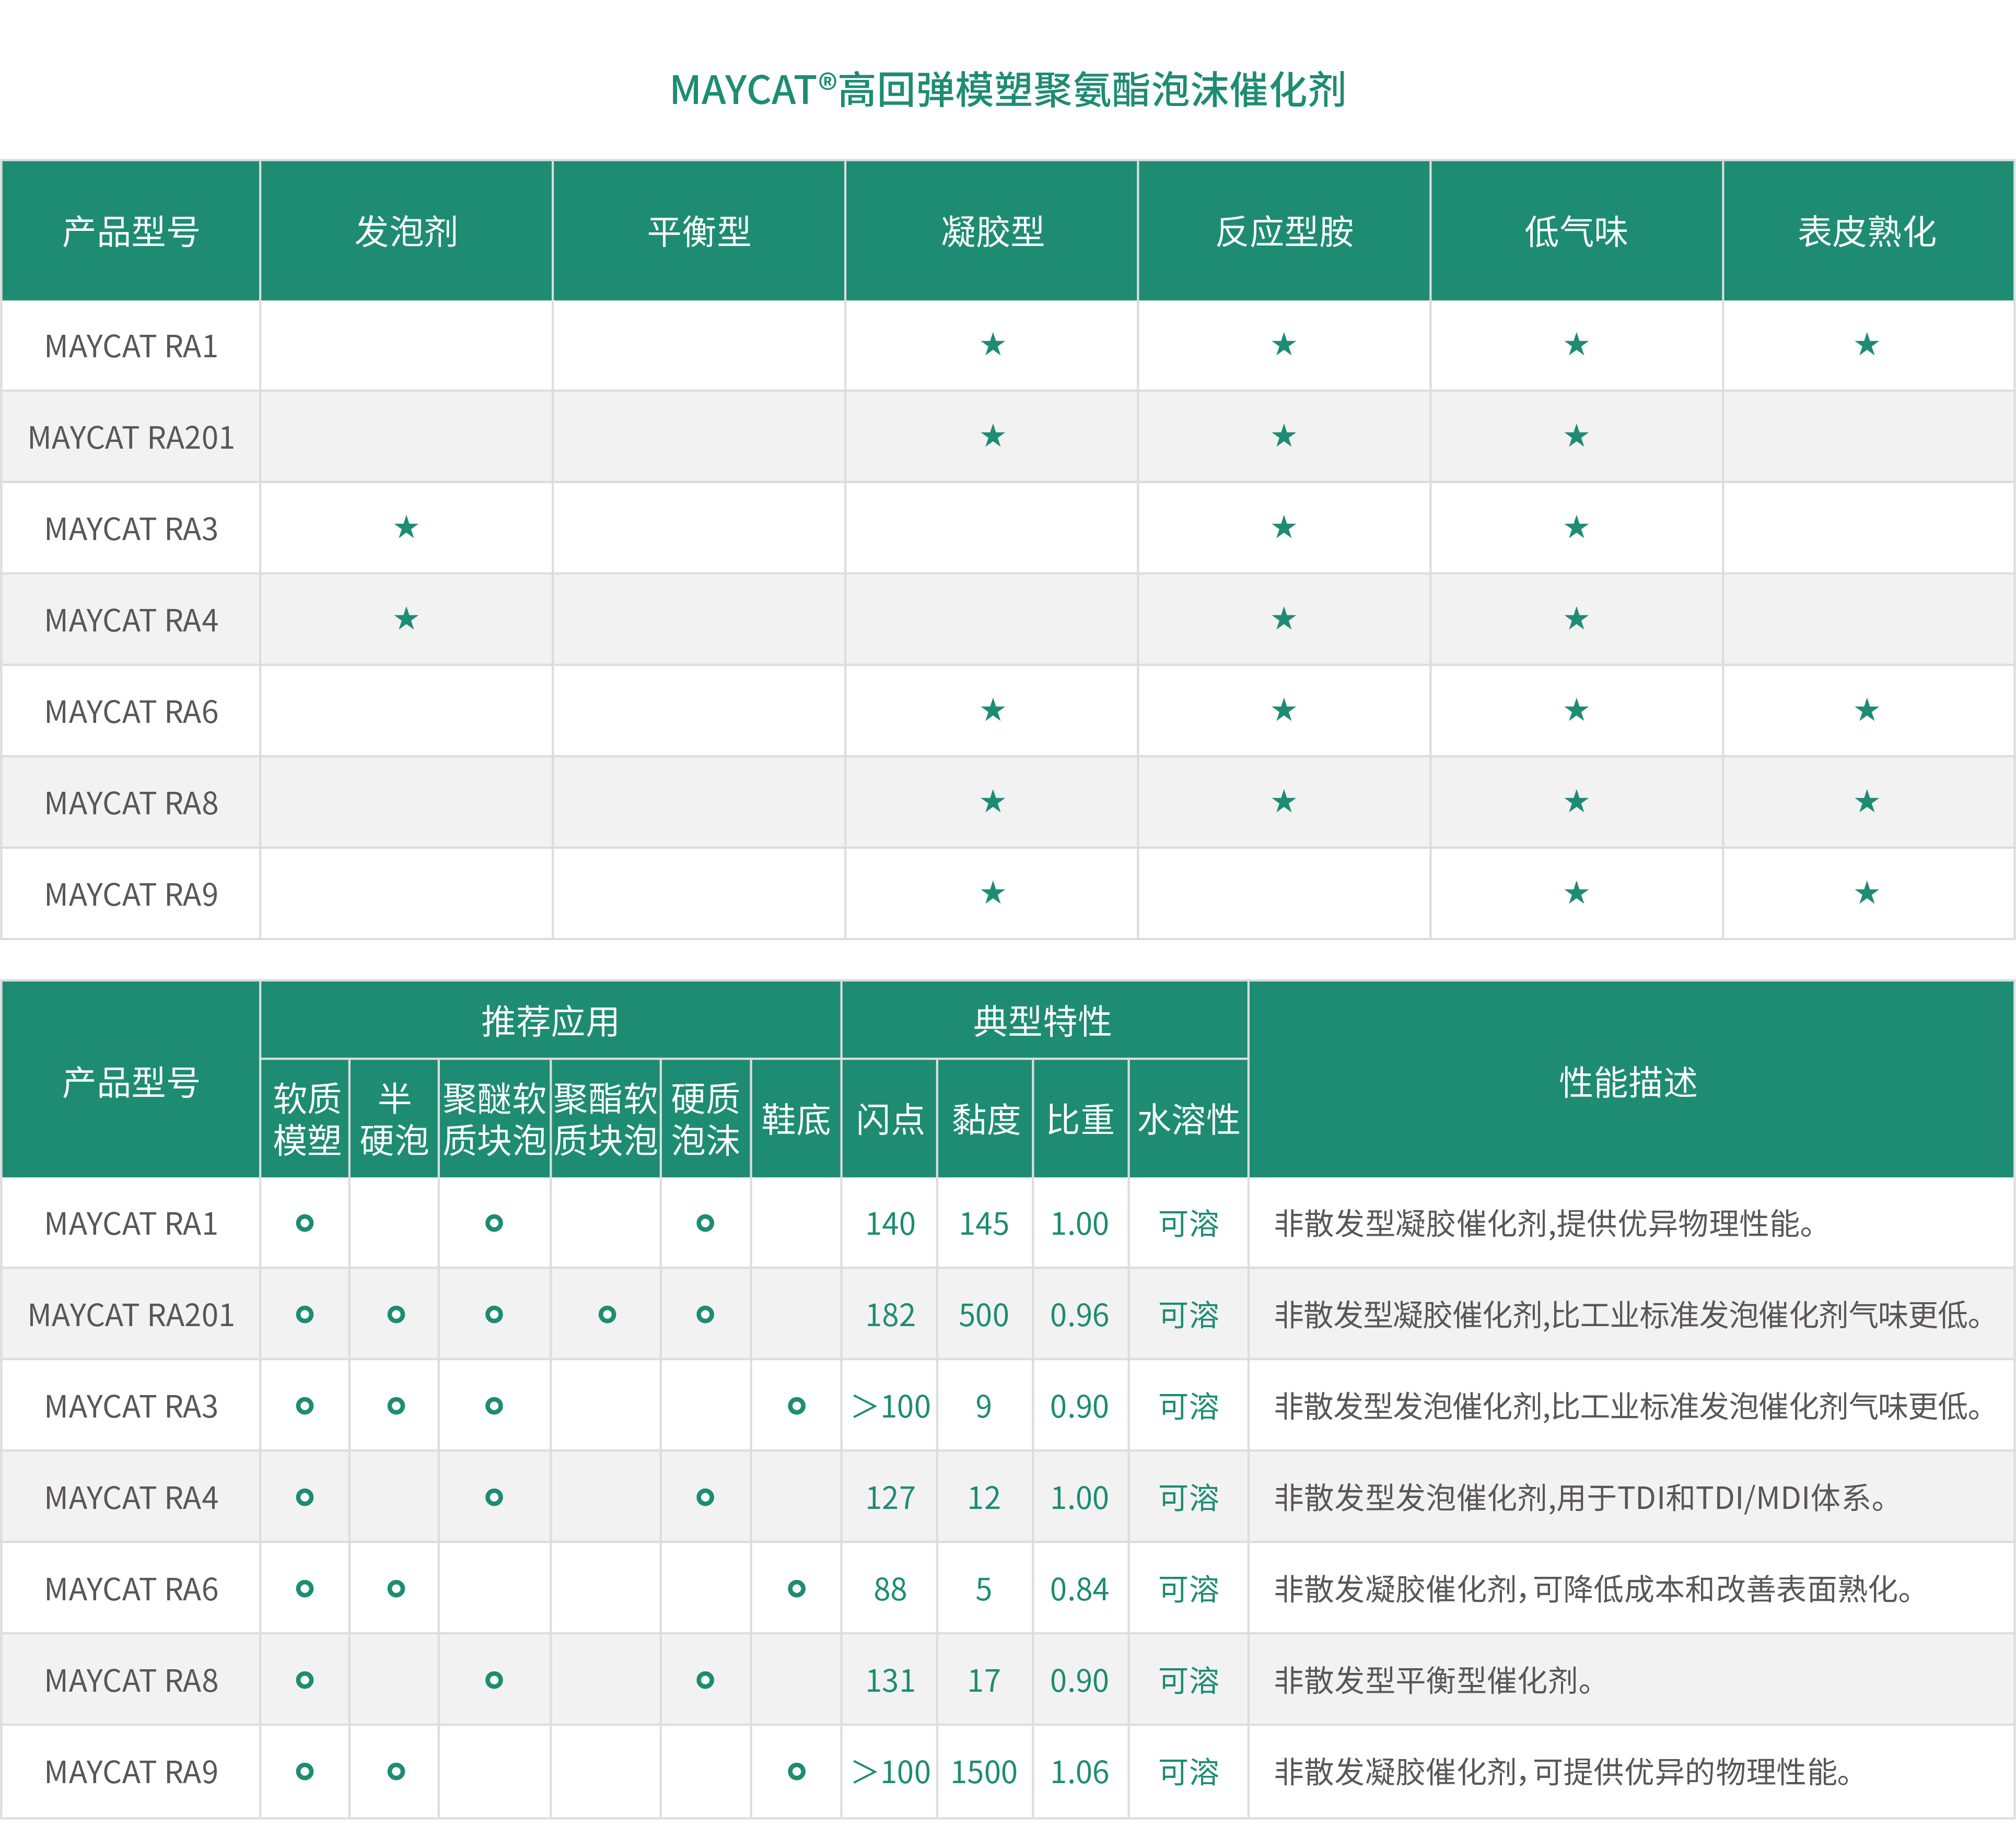
Task: Click the RA201 star under 反应型胺 column
Action: 1284,436
